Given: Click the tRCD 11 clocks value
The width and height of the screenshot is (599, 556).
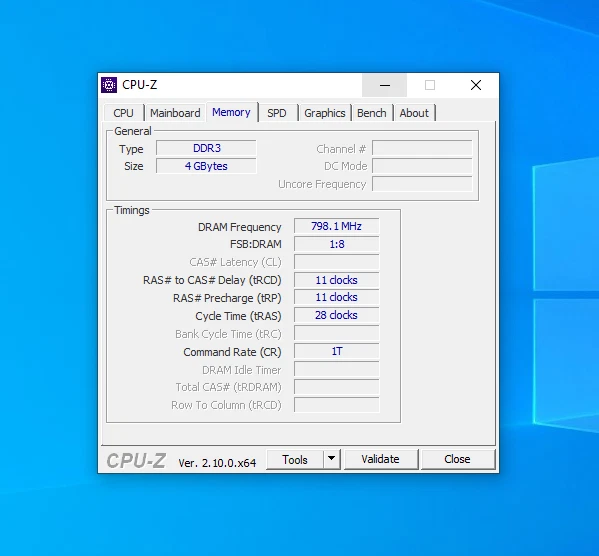Looking at the screenshot, I should tap(337, 280).
